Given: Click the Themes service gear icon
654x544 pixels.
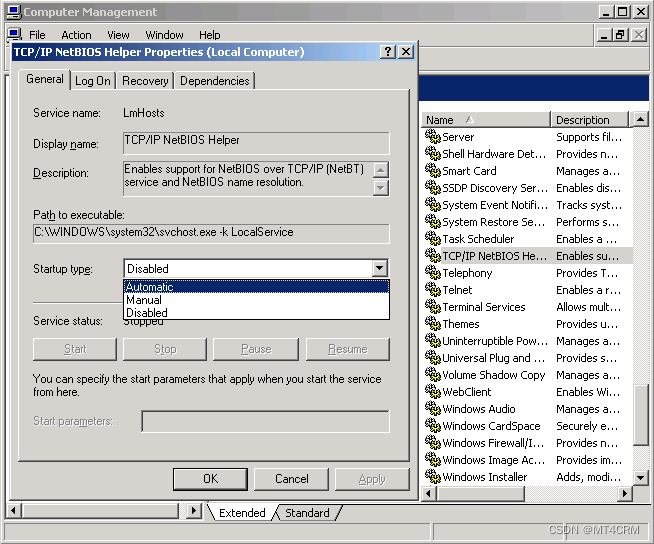Looking at the screenshot, I should [x=433, y=323].
